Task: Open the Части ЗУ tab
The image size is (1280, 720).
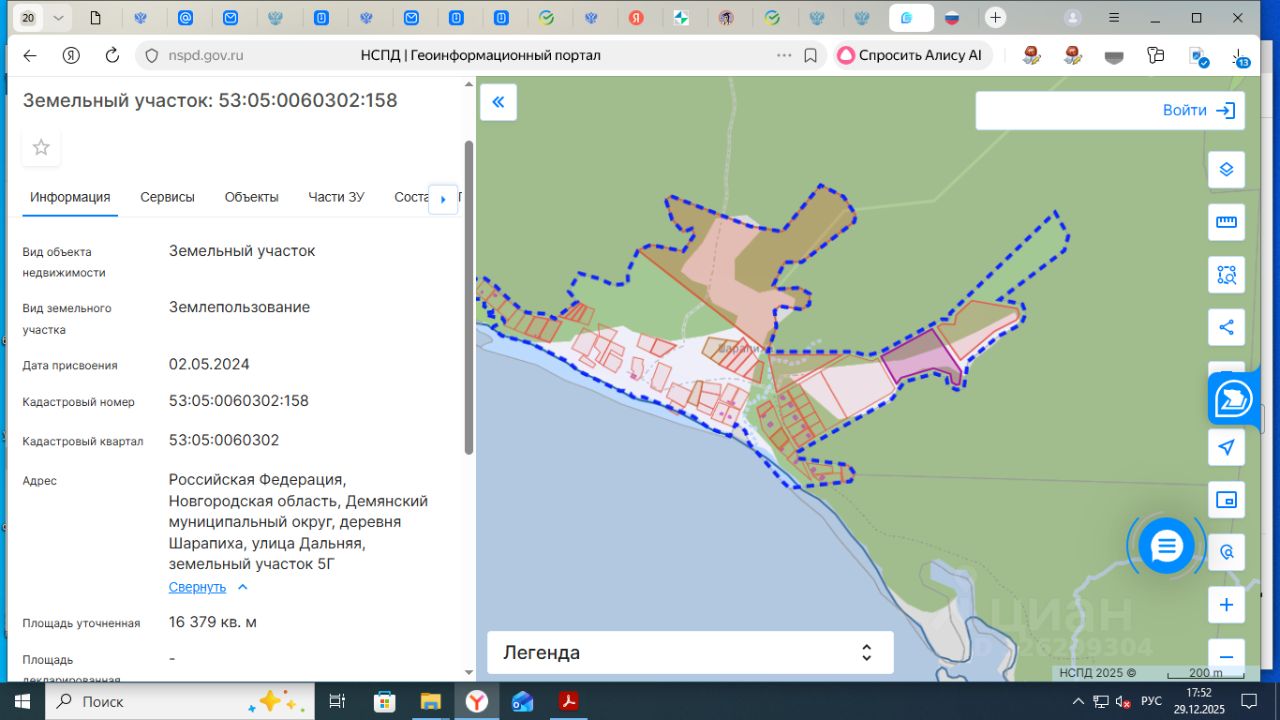Action: pos(336,197)
